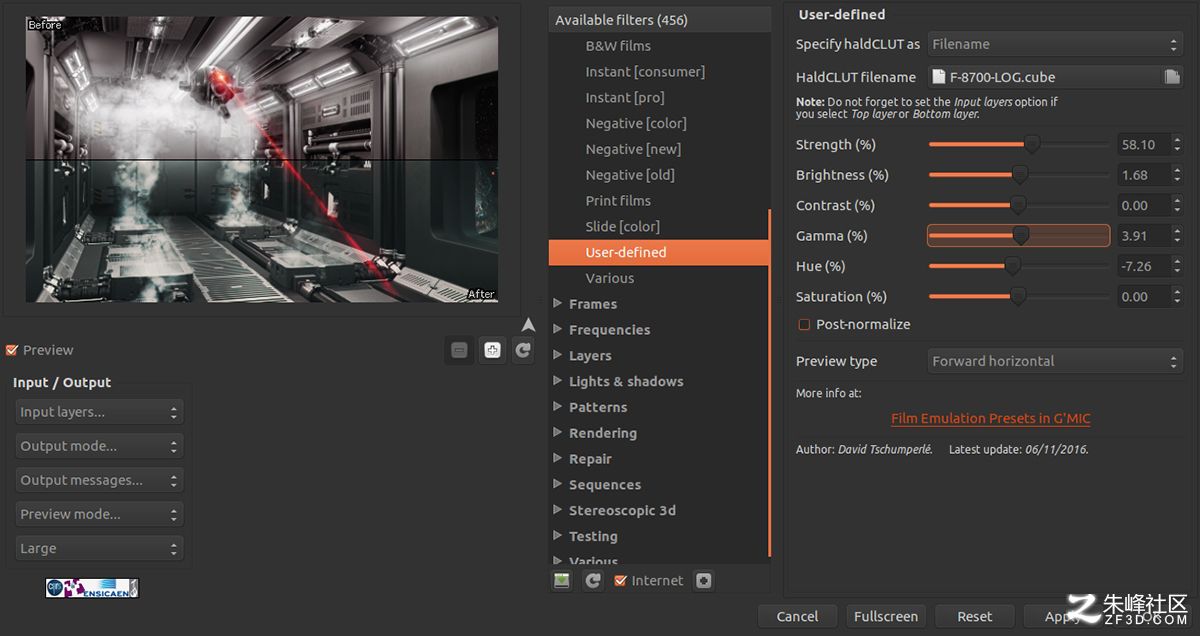
Task: Click the Reset button
Action: coord(975,617)
